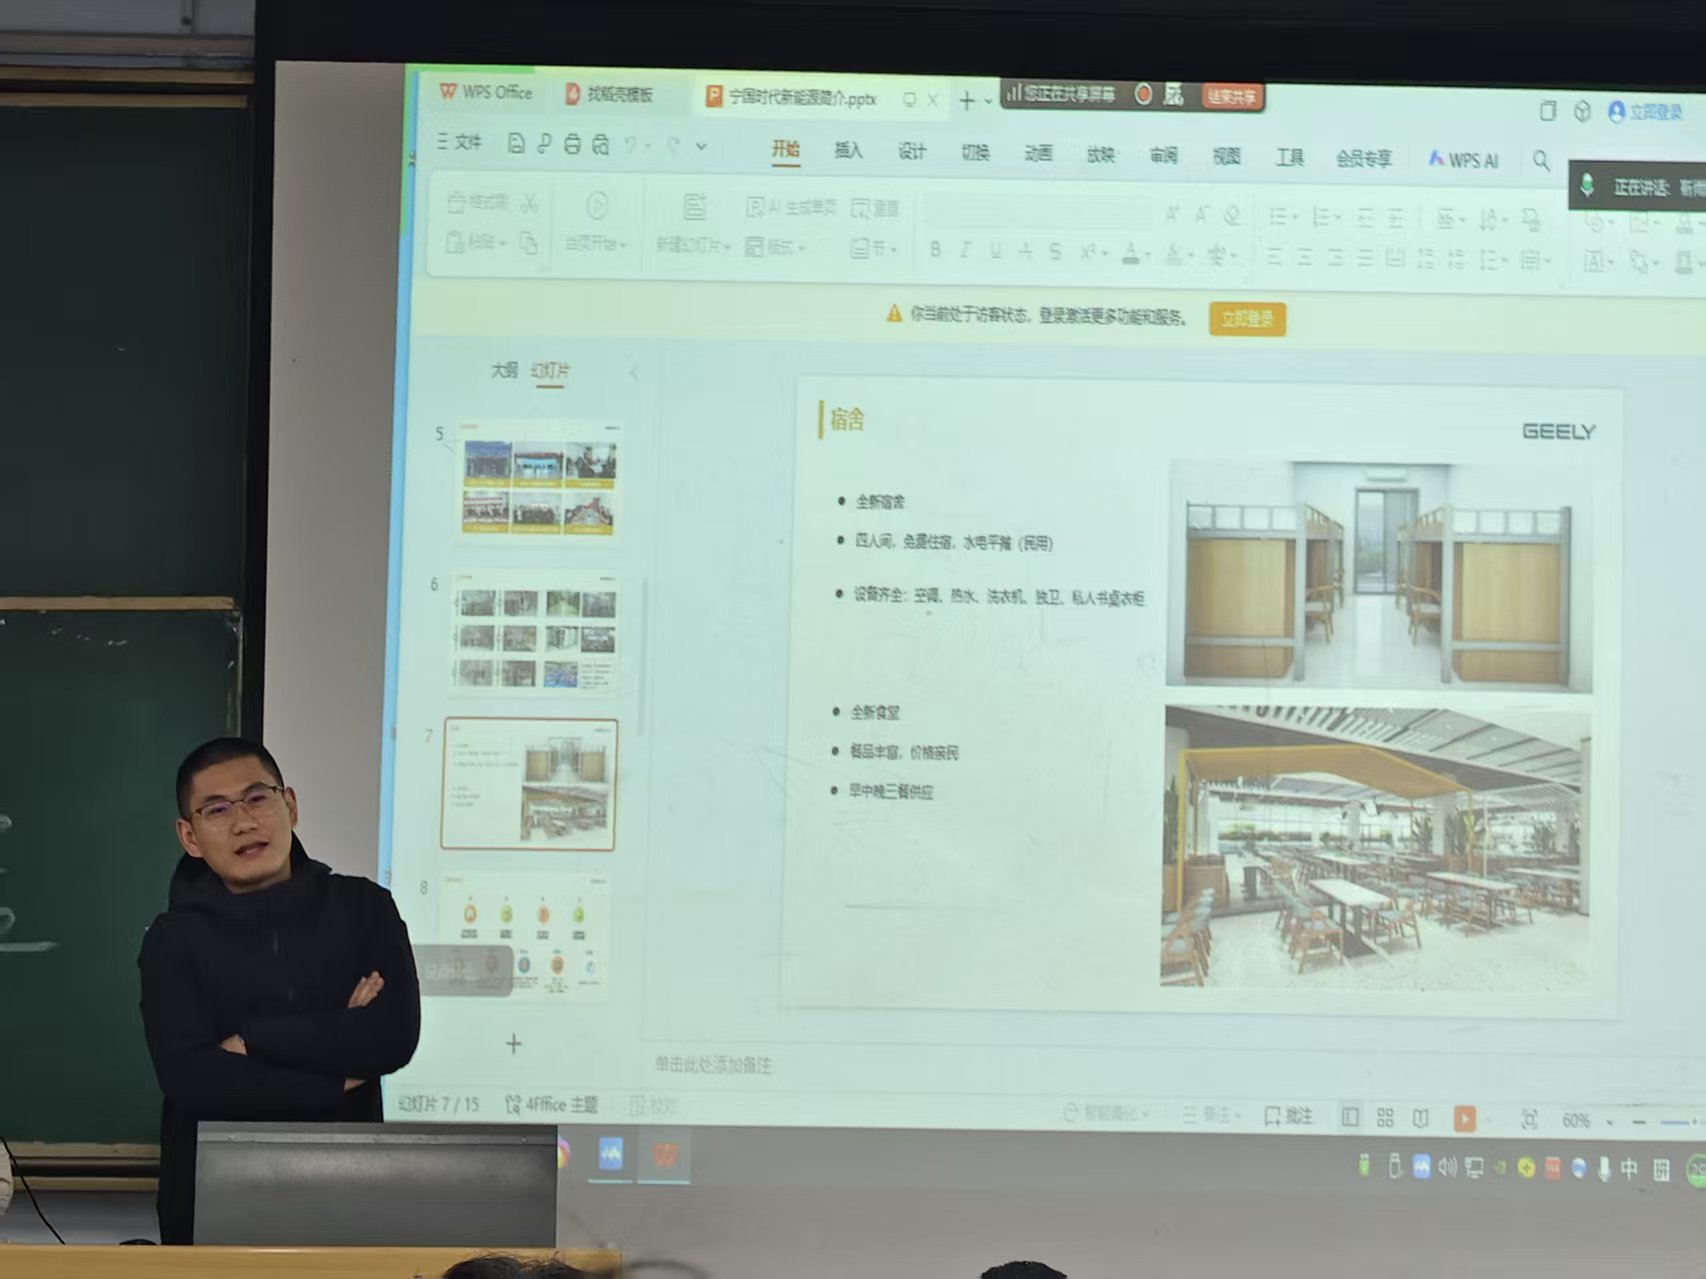The image size is (1706, 1279).
Task: Click the print icon in quick access toolbar
Action: (572, 145)
